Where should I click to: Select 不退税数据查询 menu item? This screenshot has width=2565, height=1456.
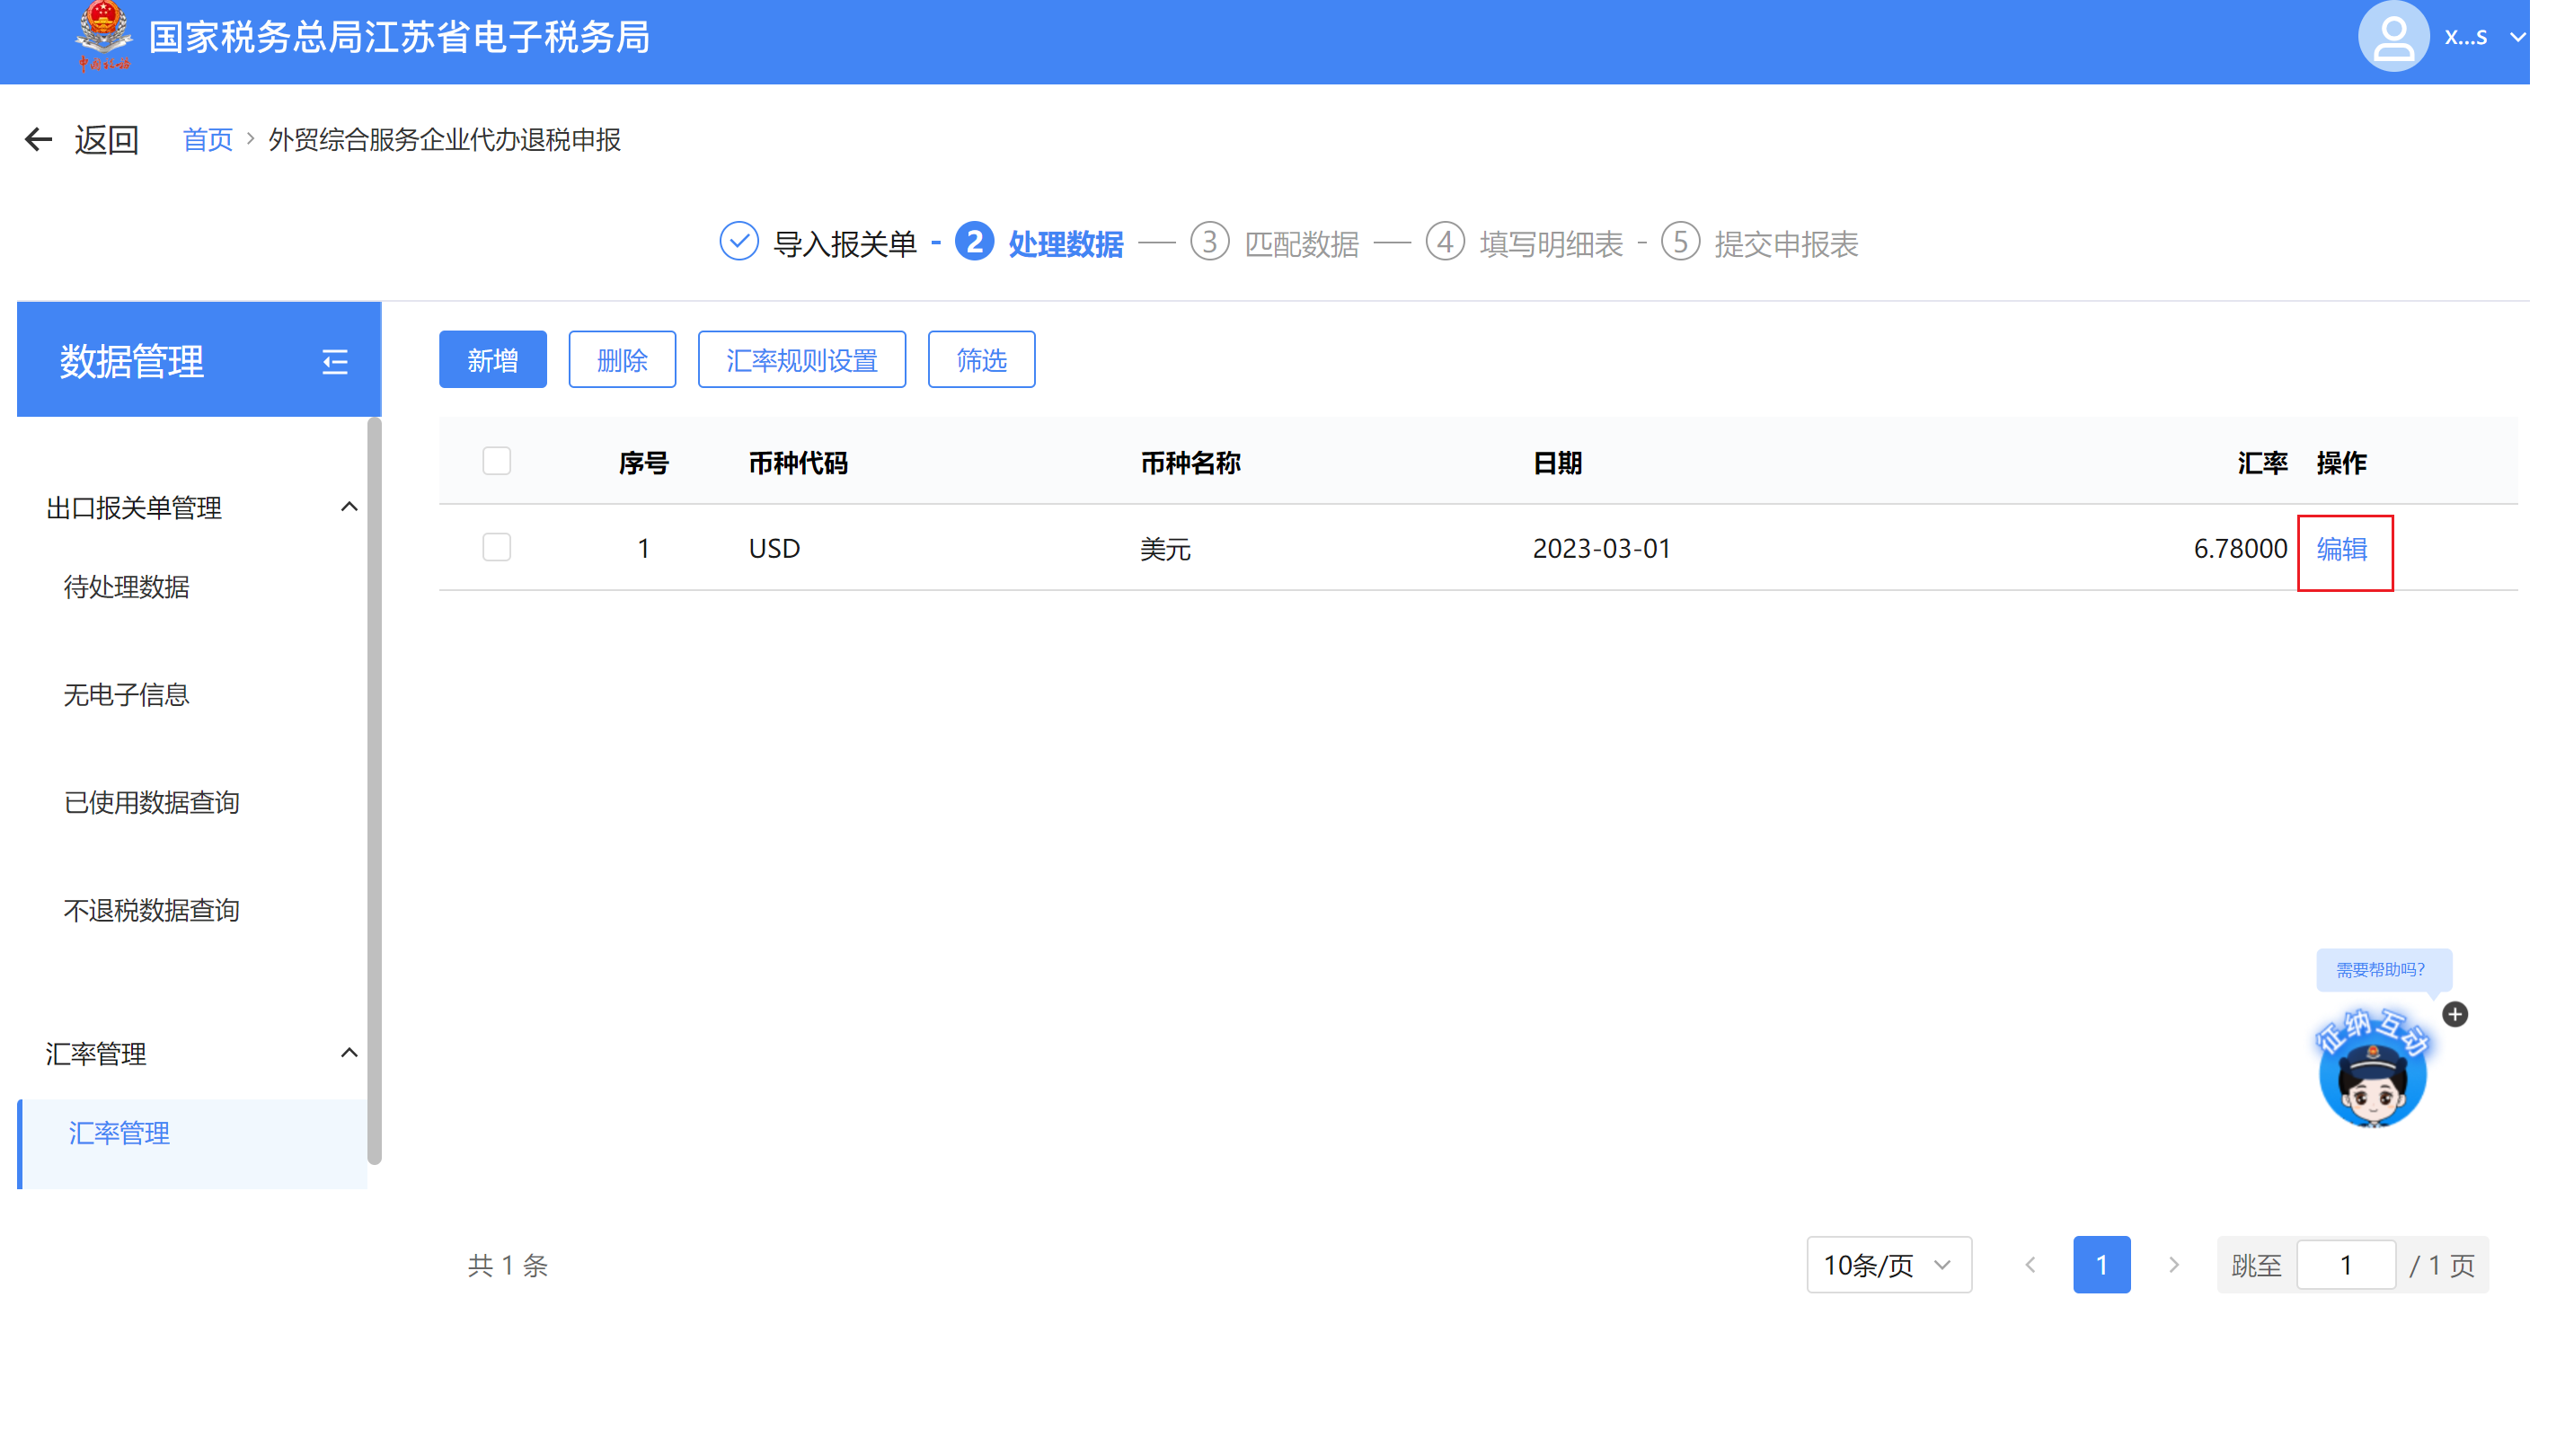click(151, 910)
